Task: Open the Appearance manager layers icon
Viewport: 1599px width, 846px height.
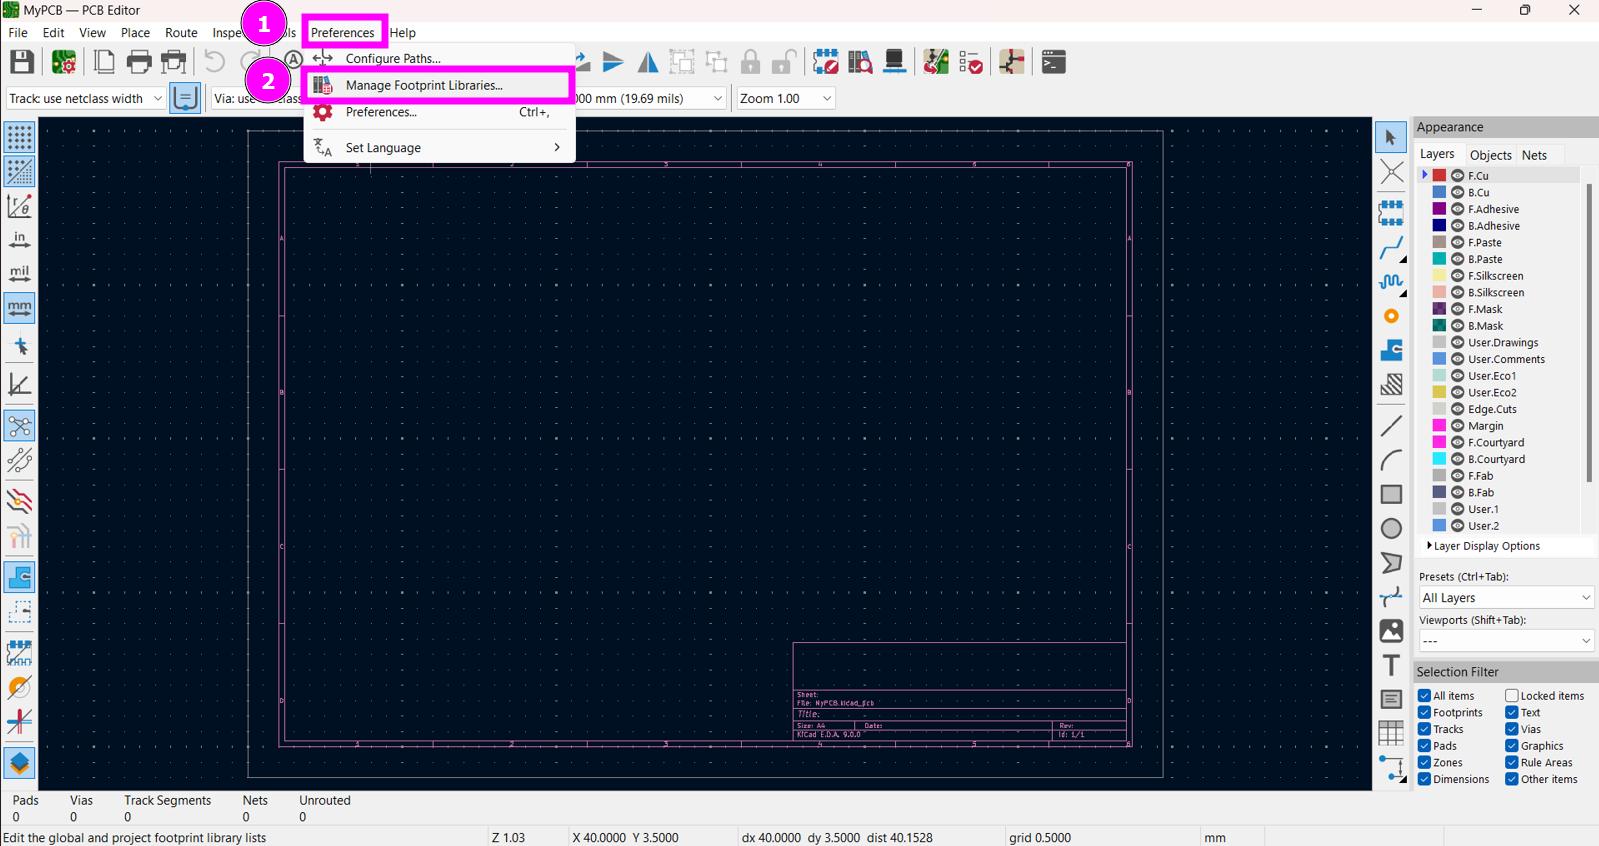Action: pos(19,763)
